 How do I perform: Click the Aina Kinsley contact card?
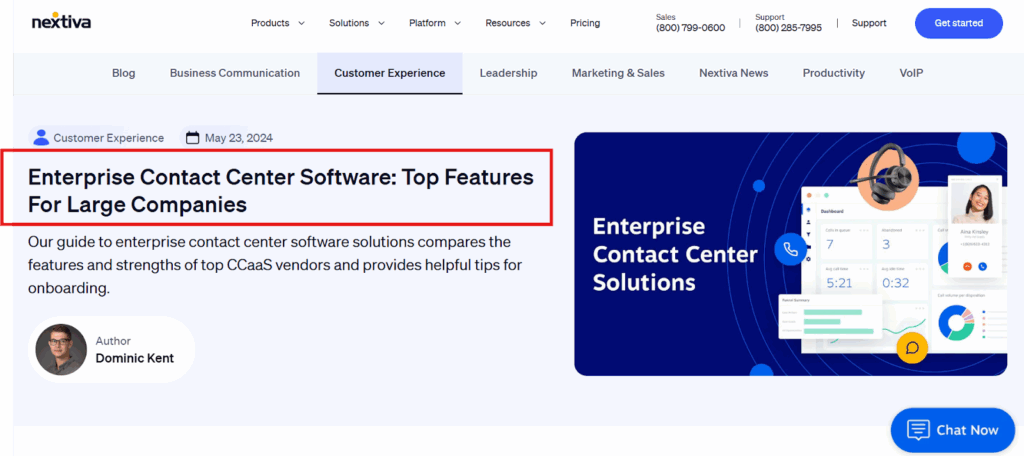(x=975, y=225)
